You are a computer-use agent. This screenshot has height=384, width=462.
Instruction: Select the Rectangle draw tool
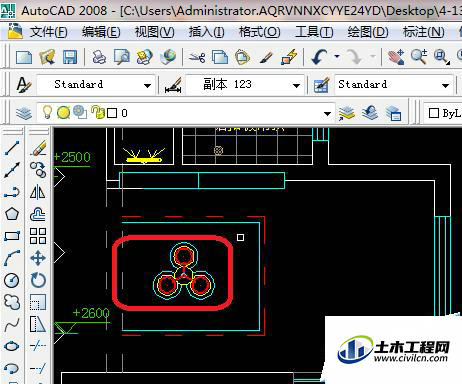pos(12,236)
